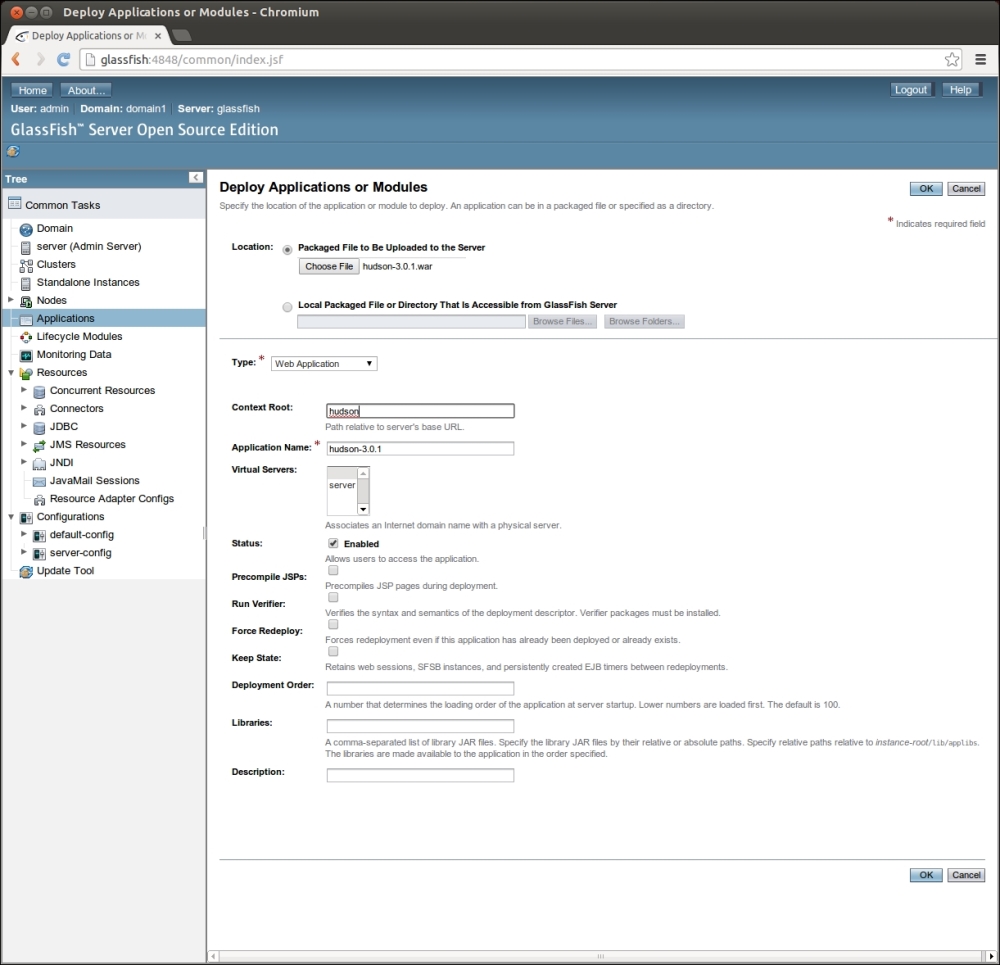Click the Deployment Order input field
1000x965 pixels.
[x=420, y=689]
